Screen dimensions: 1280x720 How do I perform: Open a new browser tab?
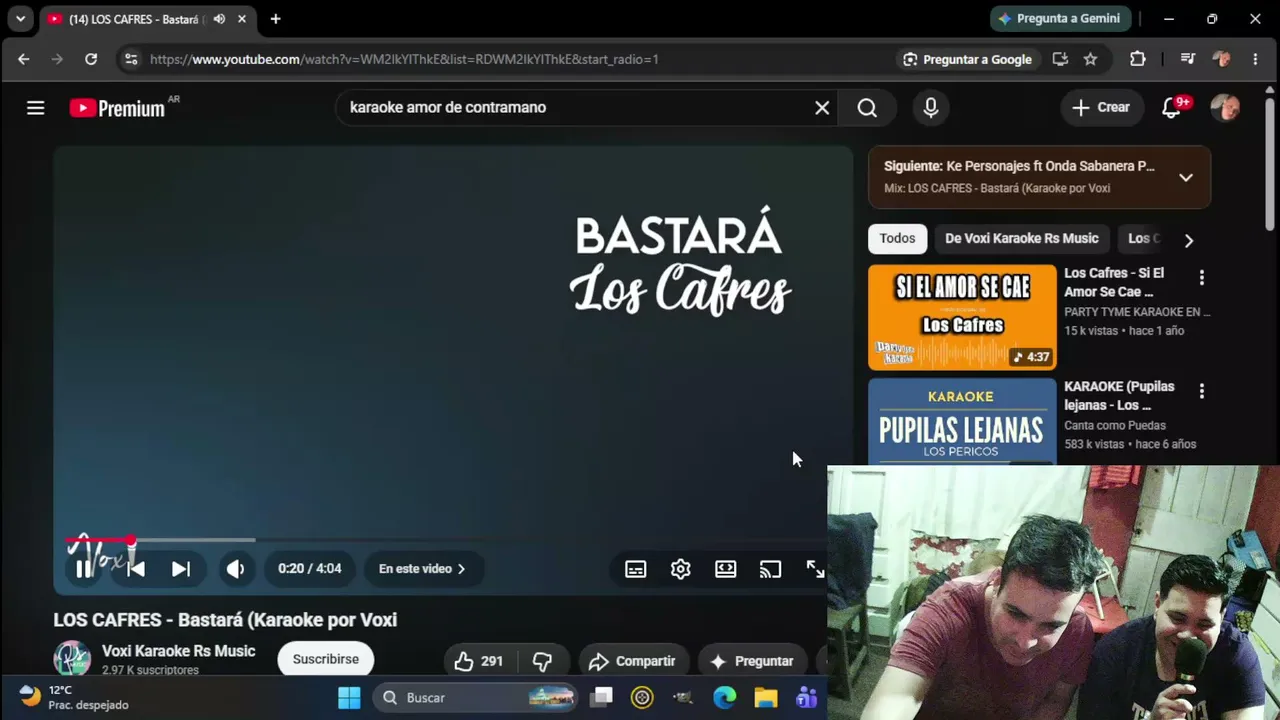pyautogui.click(x=275, y=19)
